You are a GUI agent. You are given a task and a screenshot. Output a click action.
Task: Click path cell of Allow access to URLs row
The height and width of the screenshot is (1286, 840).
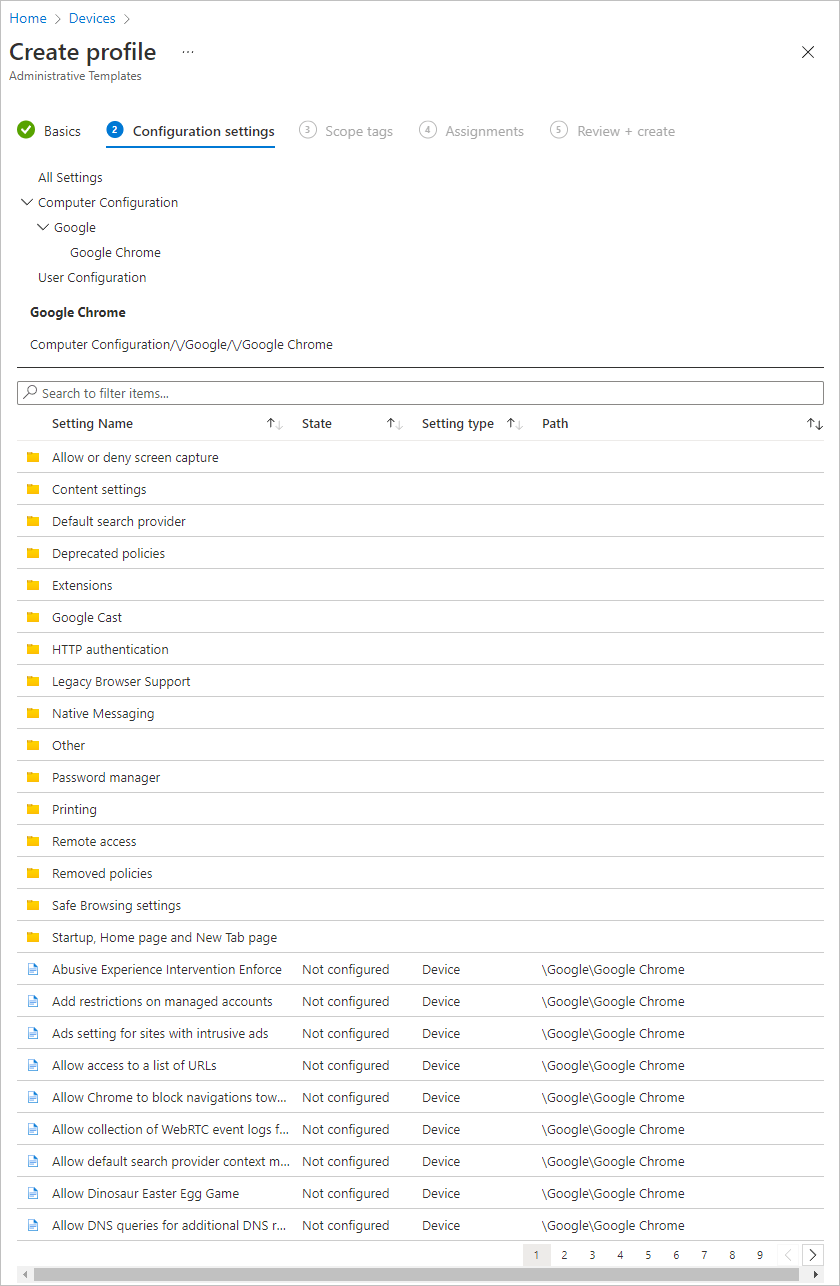[613, 1065]
